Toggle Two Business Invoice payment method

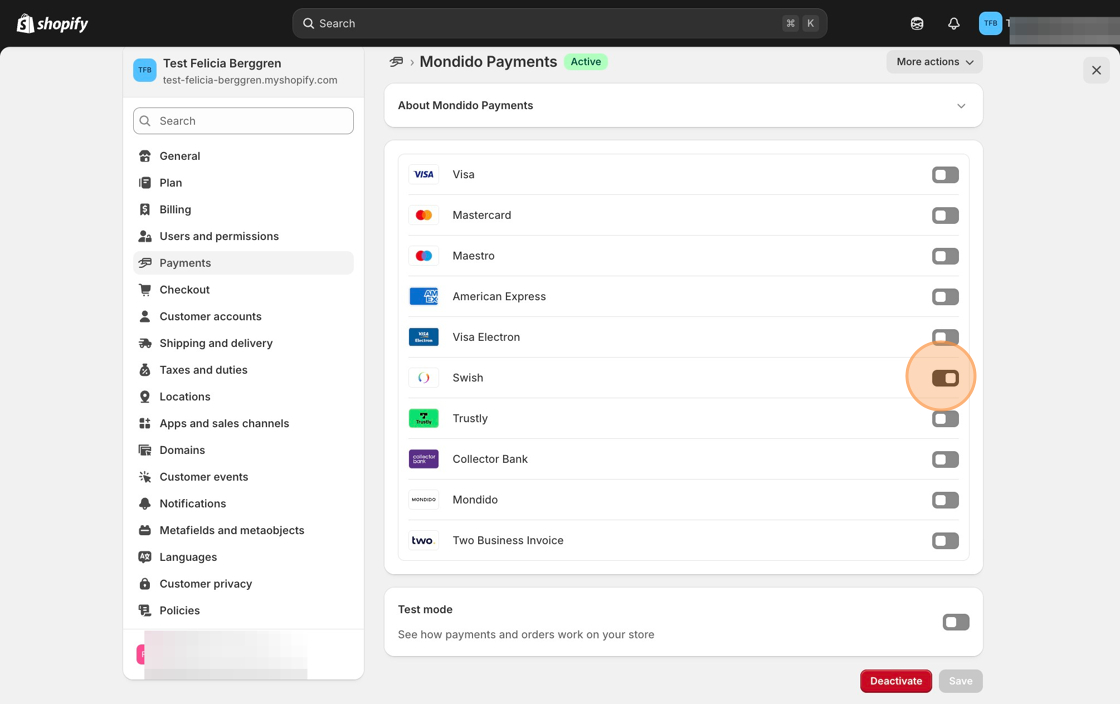click(x=945, y=540)
